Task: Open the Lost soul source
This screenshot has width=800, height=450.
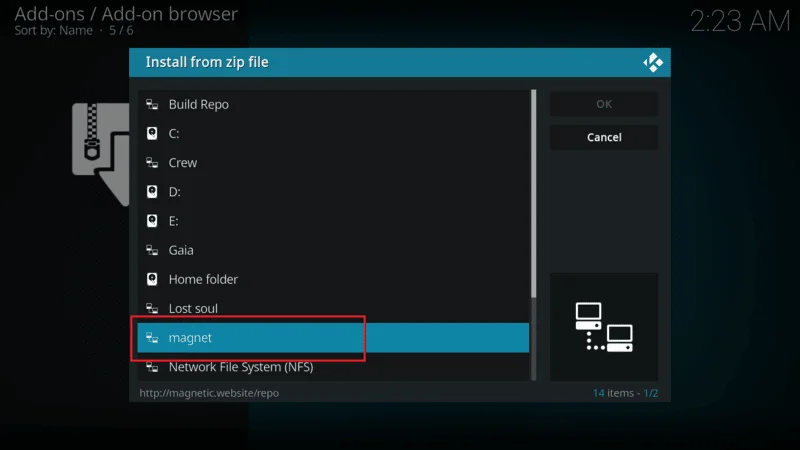Action: [x=193, y=308]
